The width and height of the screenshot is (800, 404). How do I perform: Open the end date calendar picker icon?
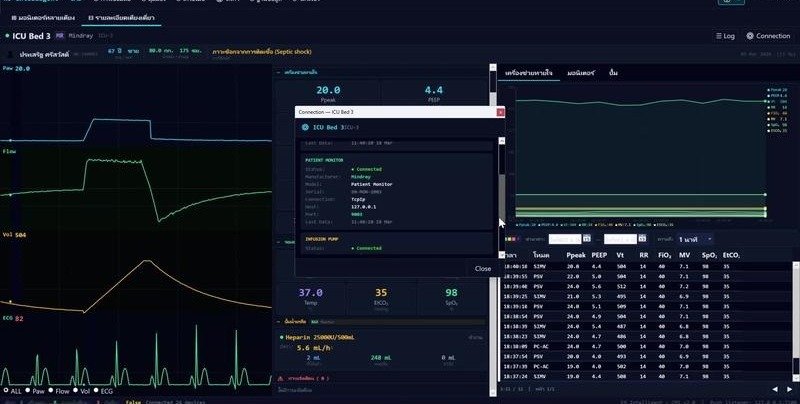point(642,238)
